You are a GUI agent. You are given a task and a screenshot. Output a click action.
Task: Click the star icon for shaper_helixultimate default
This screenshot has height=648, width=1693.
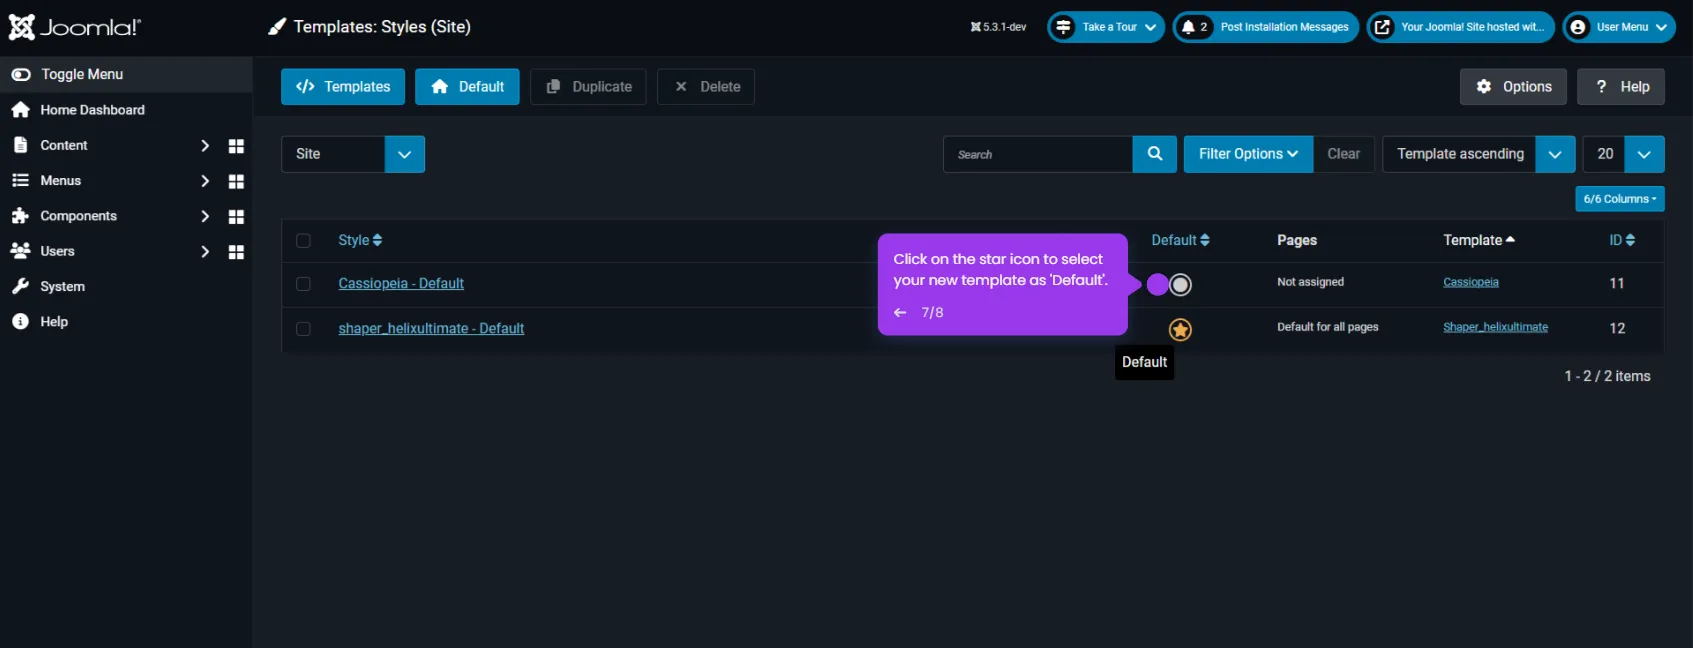click(1180, 330)
